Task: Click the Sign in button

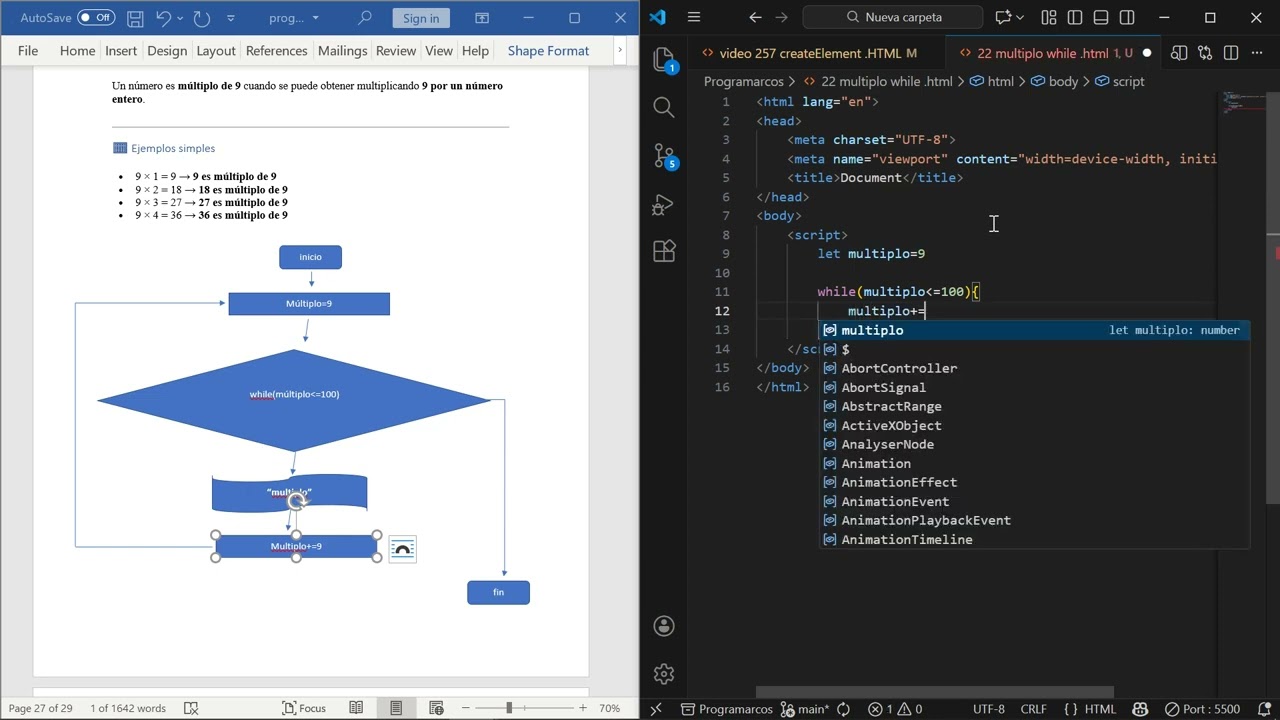Action: pos(421,18)
